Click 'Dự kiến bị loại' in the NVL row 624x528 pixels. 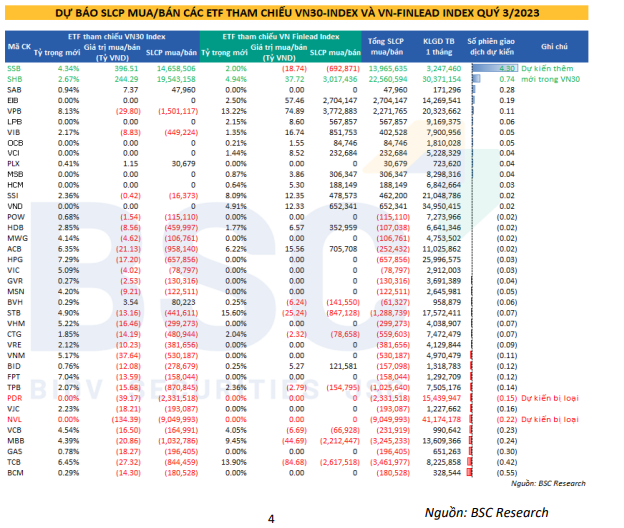(x=550, y=419)
